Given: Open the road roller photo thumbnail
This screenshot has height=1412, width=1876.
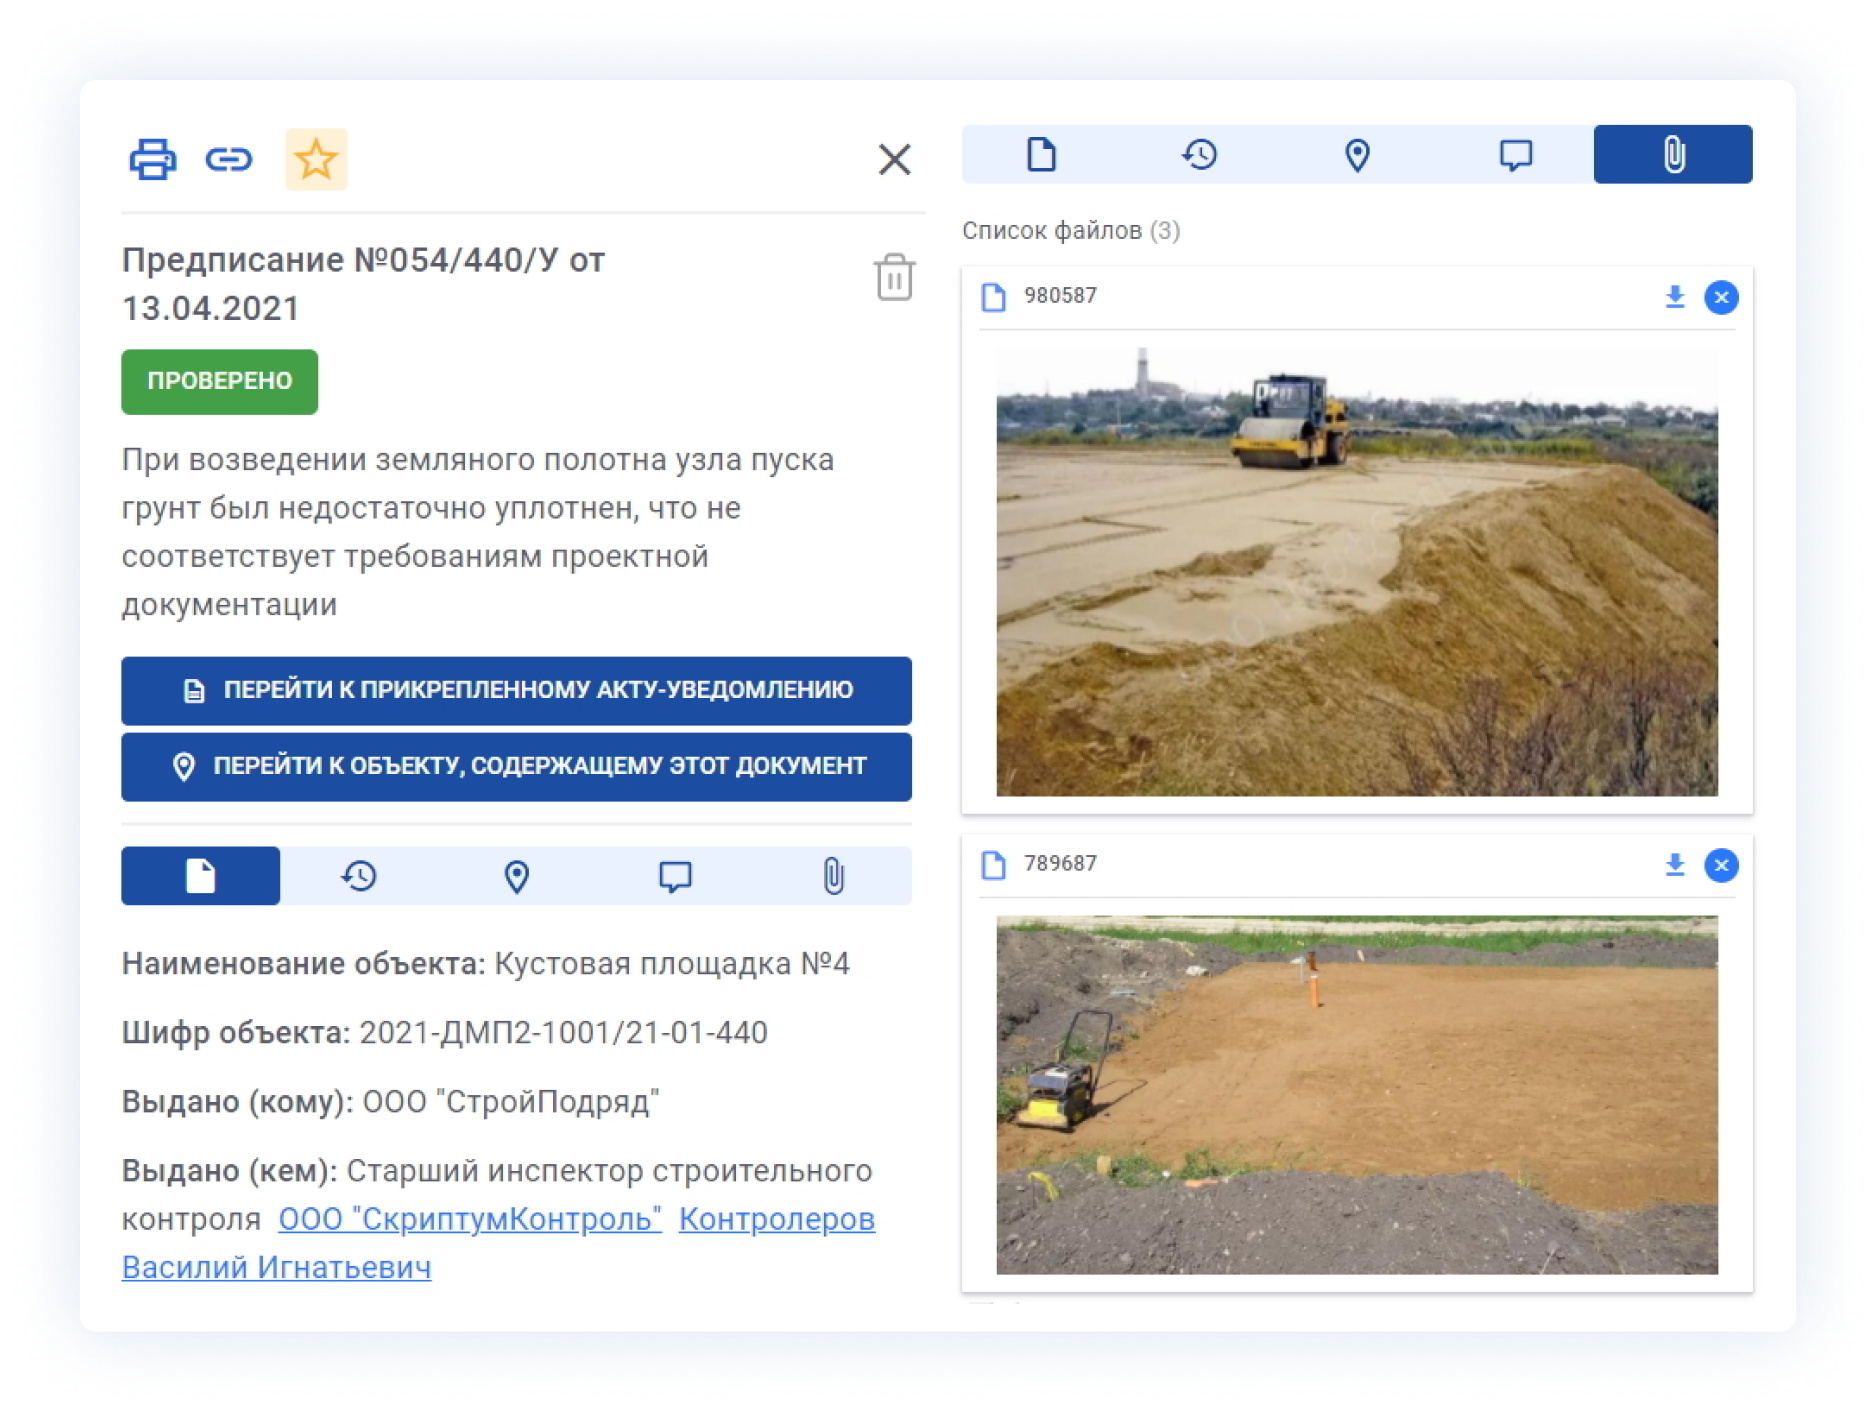Looking at the screenshot, I should [1357, 571].
